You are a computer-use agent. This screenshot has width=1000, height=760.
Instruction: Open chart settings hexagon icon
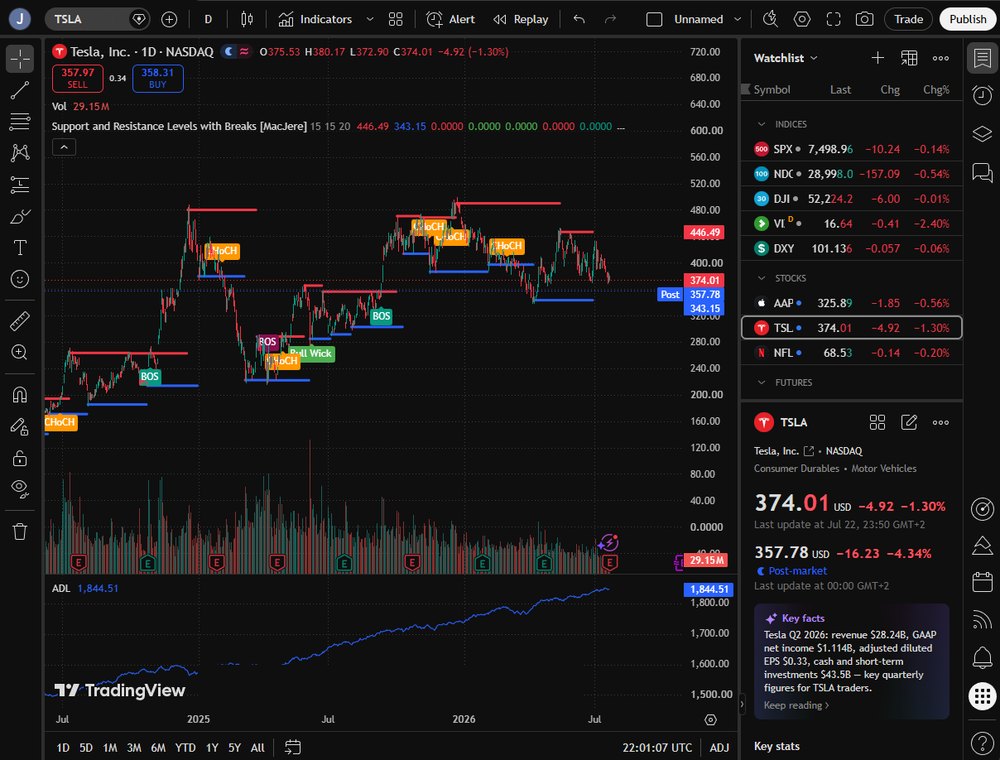802,19
